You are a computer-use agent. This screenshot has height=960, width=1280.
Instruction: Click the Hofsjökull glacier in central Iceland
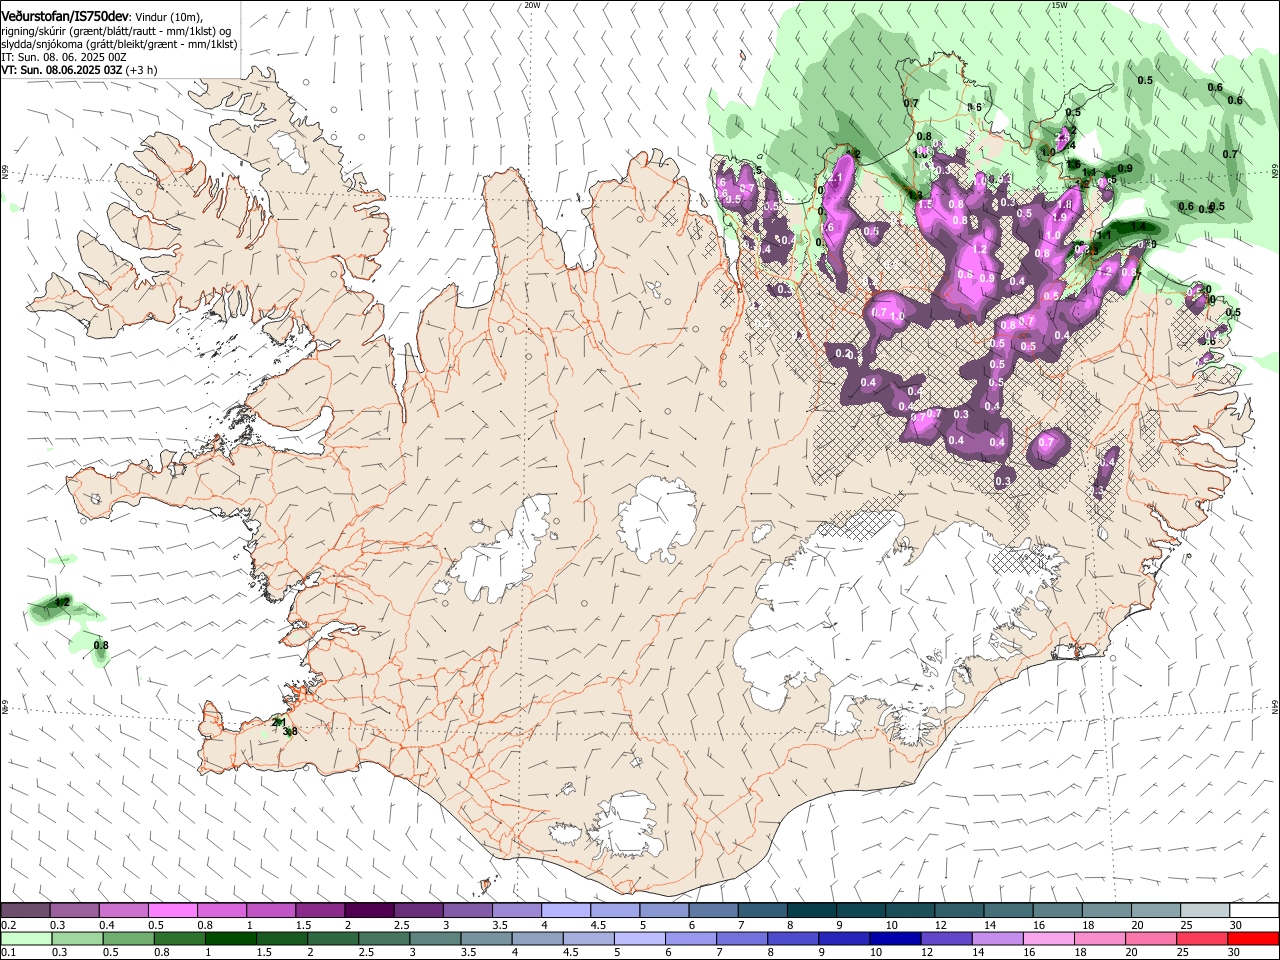pos(657,518)
